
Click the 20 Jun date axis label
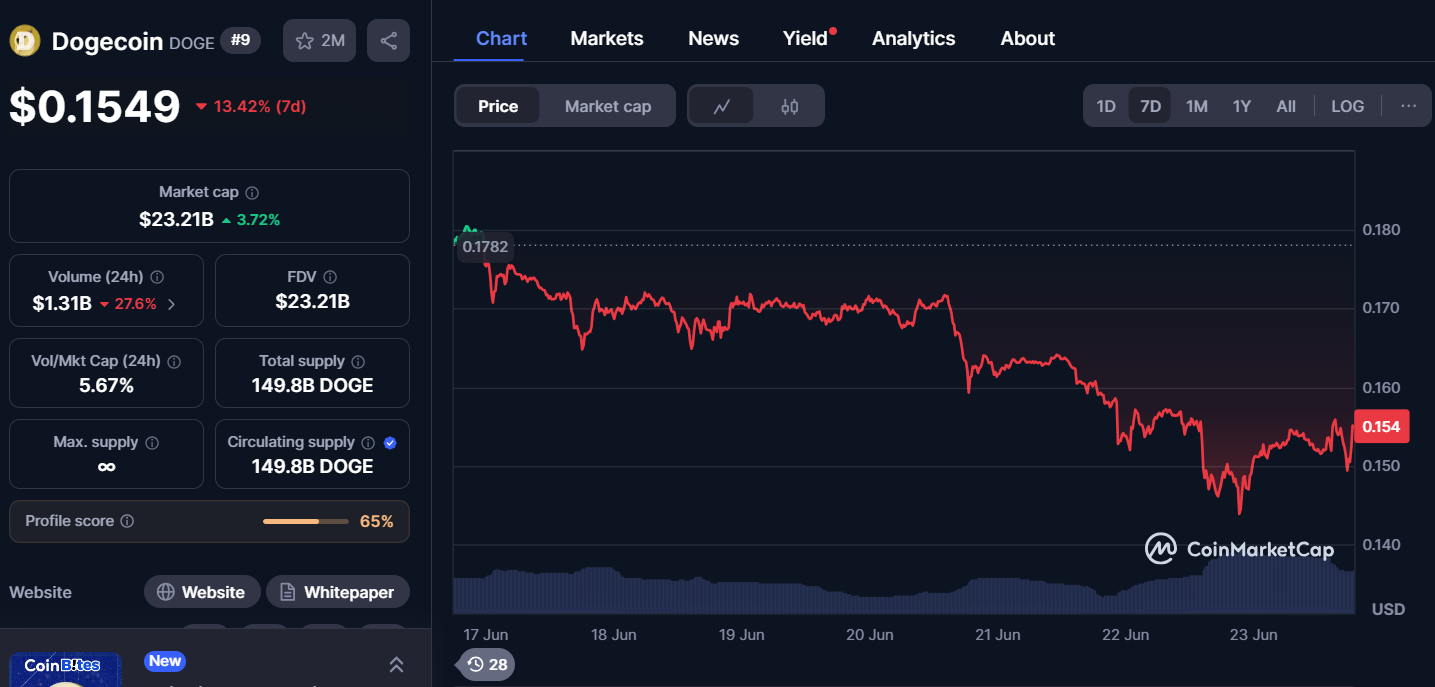pyautogui.click(x=869, y=635)
